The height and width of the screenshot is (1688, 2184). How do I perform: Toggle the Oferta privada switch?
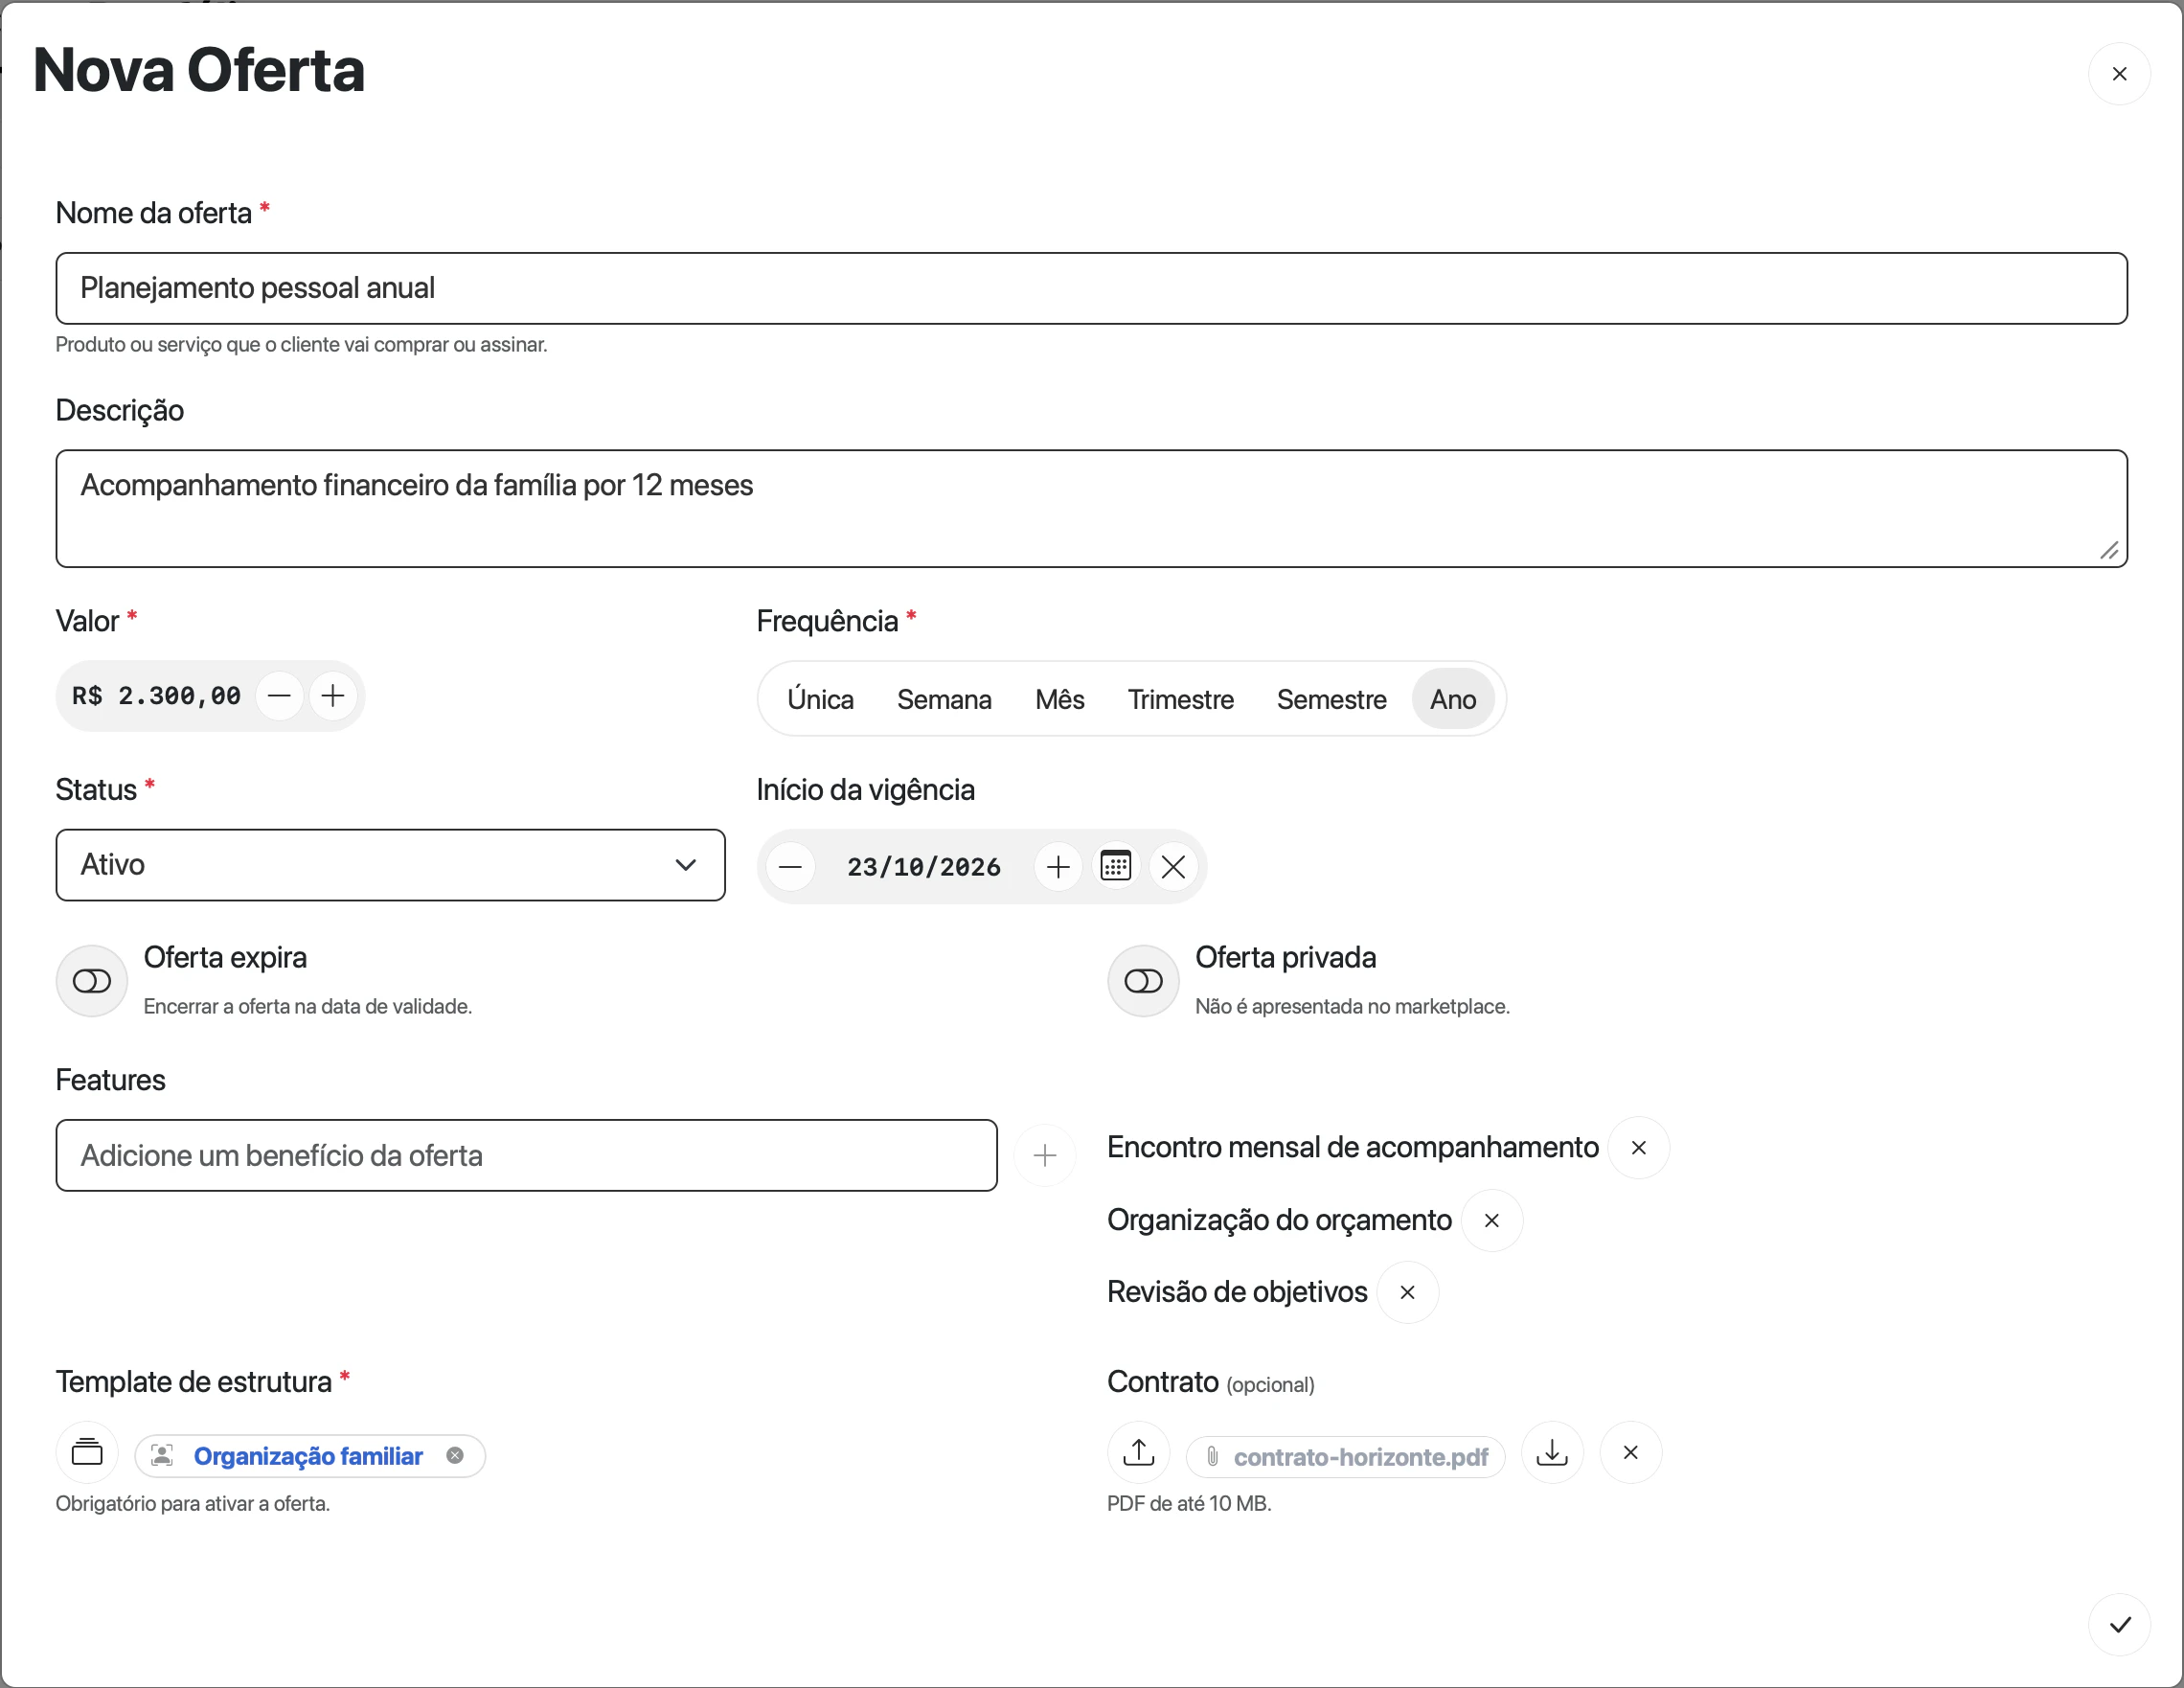(1143, 981)
